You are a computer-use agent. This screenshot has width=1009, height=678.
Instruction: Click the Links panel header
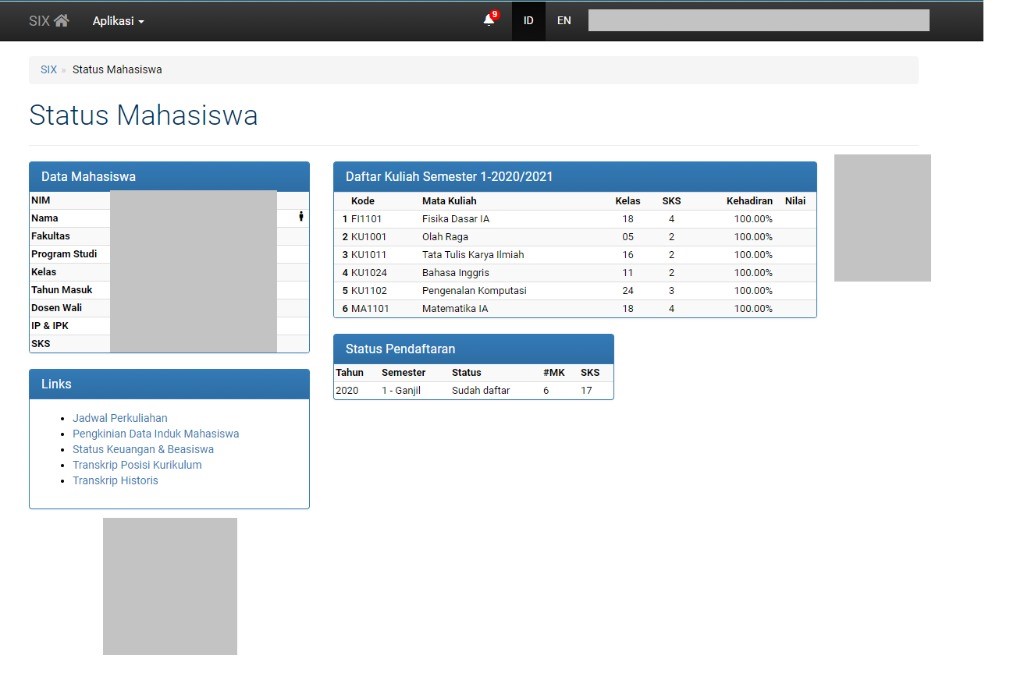click(169, 384)
